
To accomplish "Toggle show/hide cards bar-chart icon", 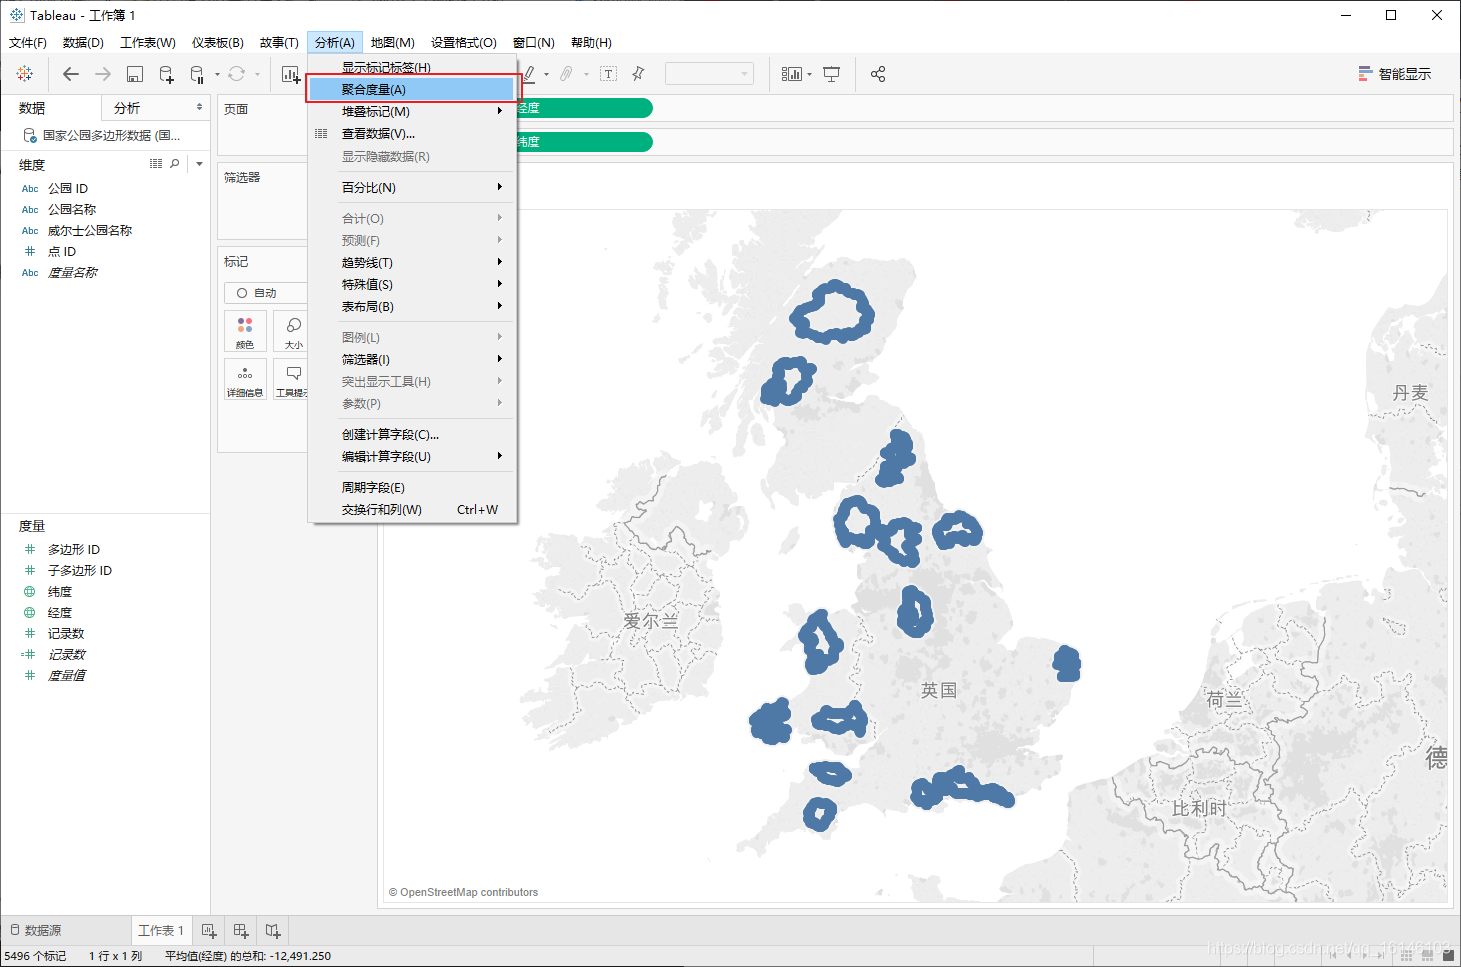I will click(x=792, y=74).
